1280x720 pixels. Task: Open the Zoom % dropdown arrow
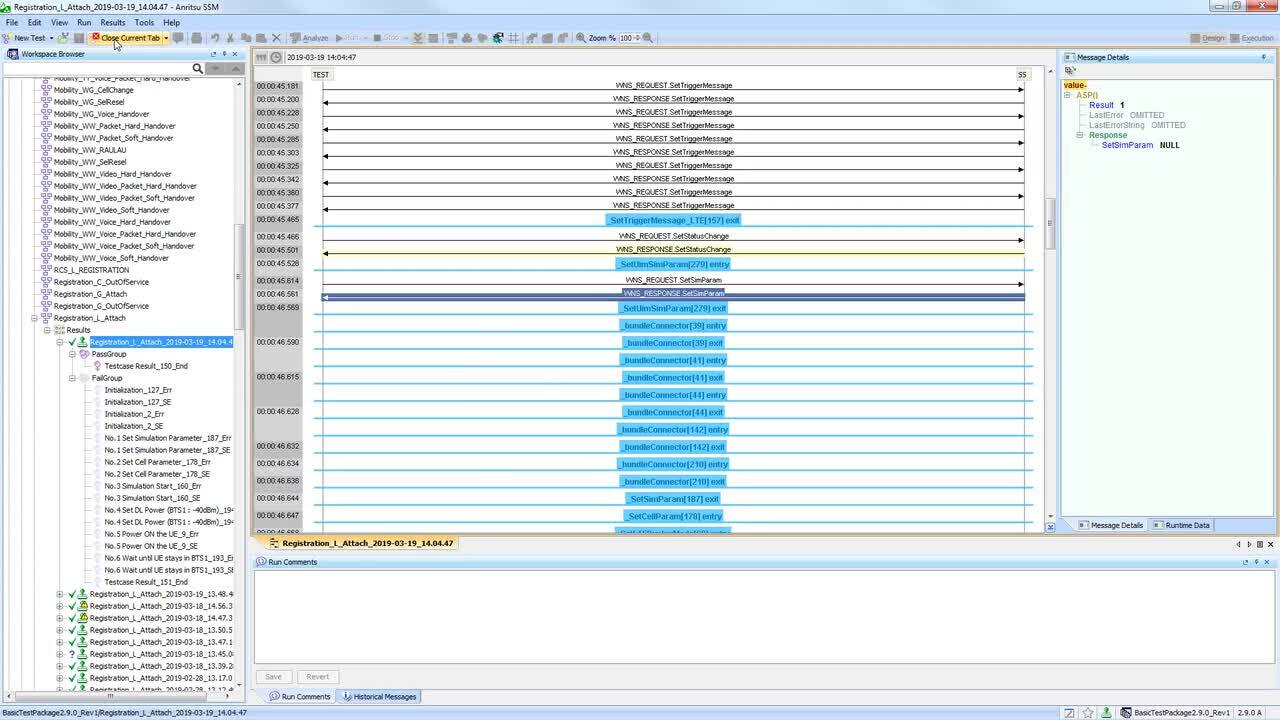point(637,38)
